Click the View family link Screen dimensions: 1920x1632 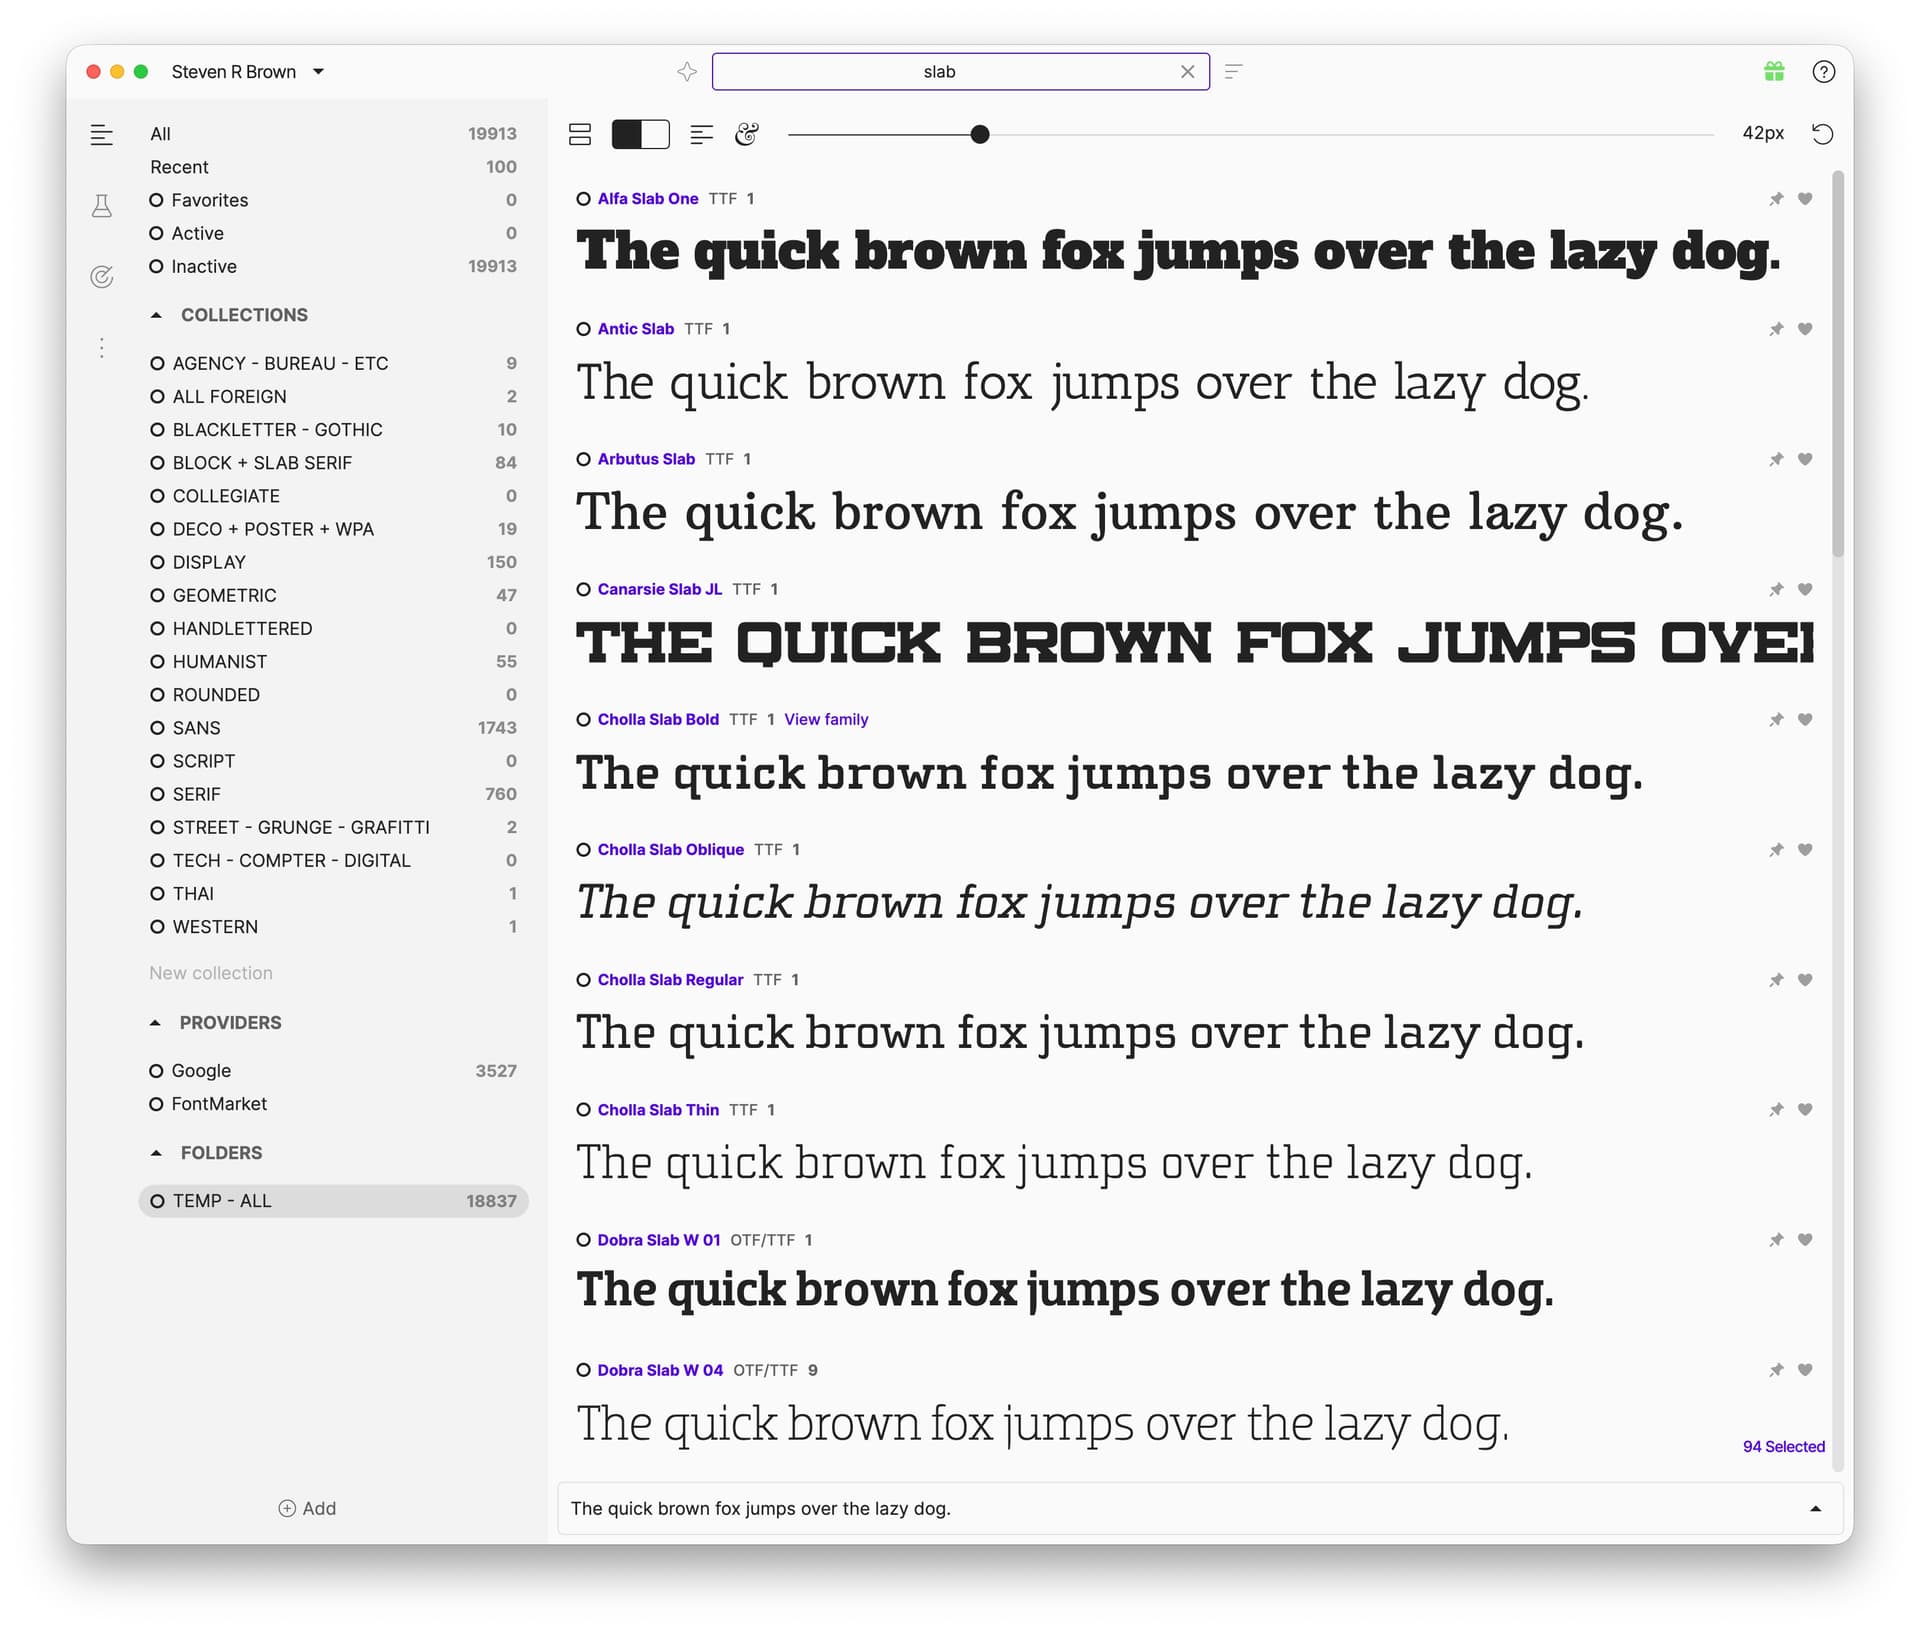826,719
